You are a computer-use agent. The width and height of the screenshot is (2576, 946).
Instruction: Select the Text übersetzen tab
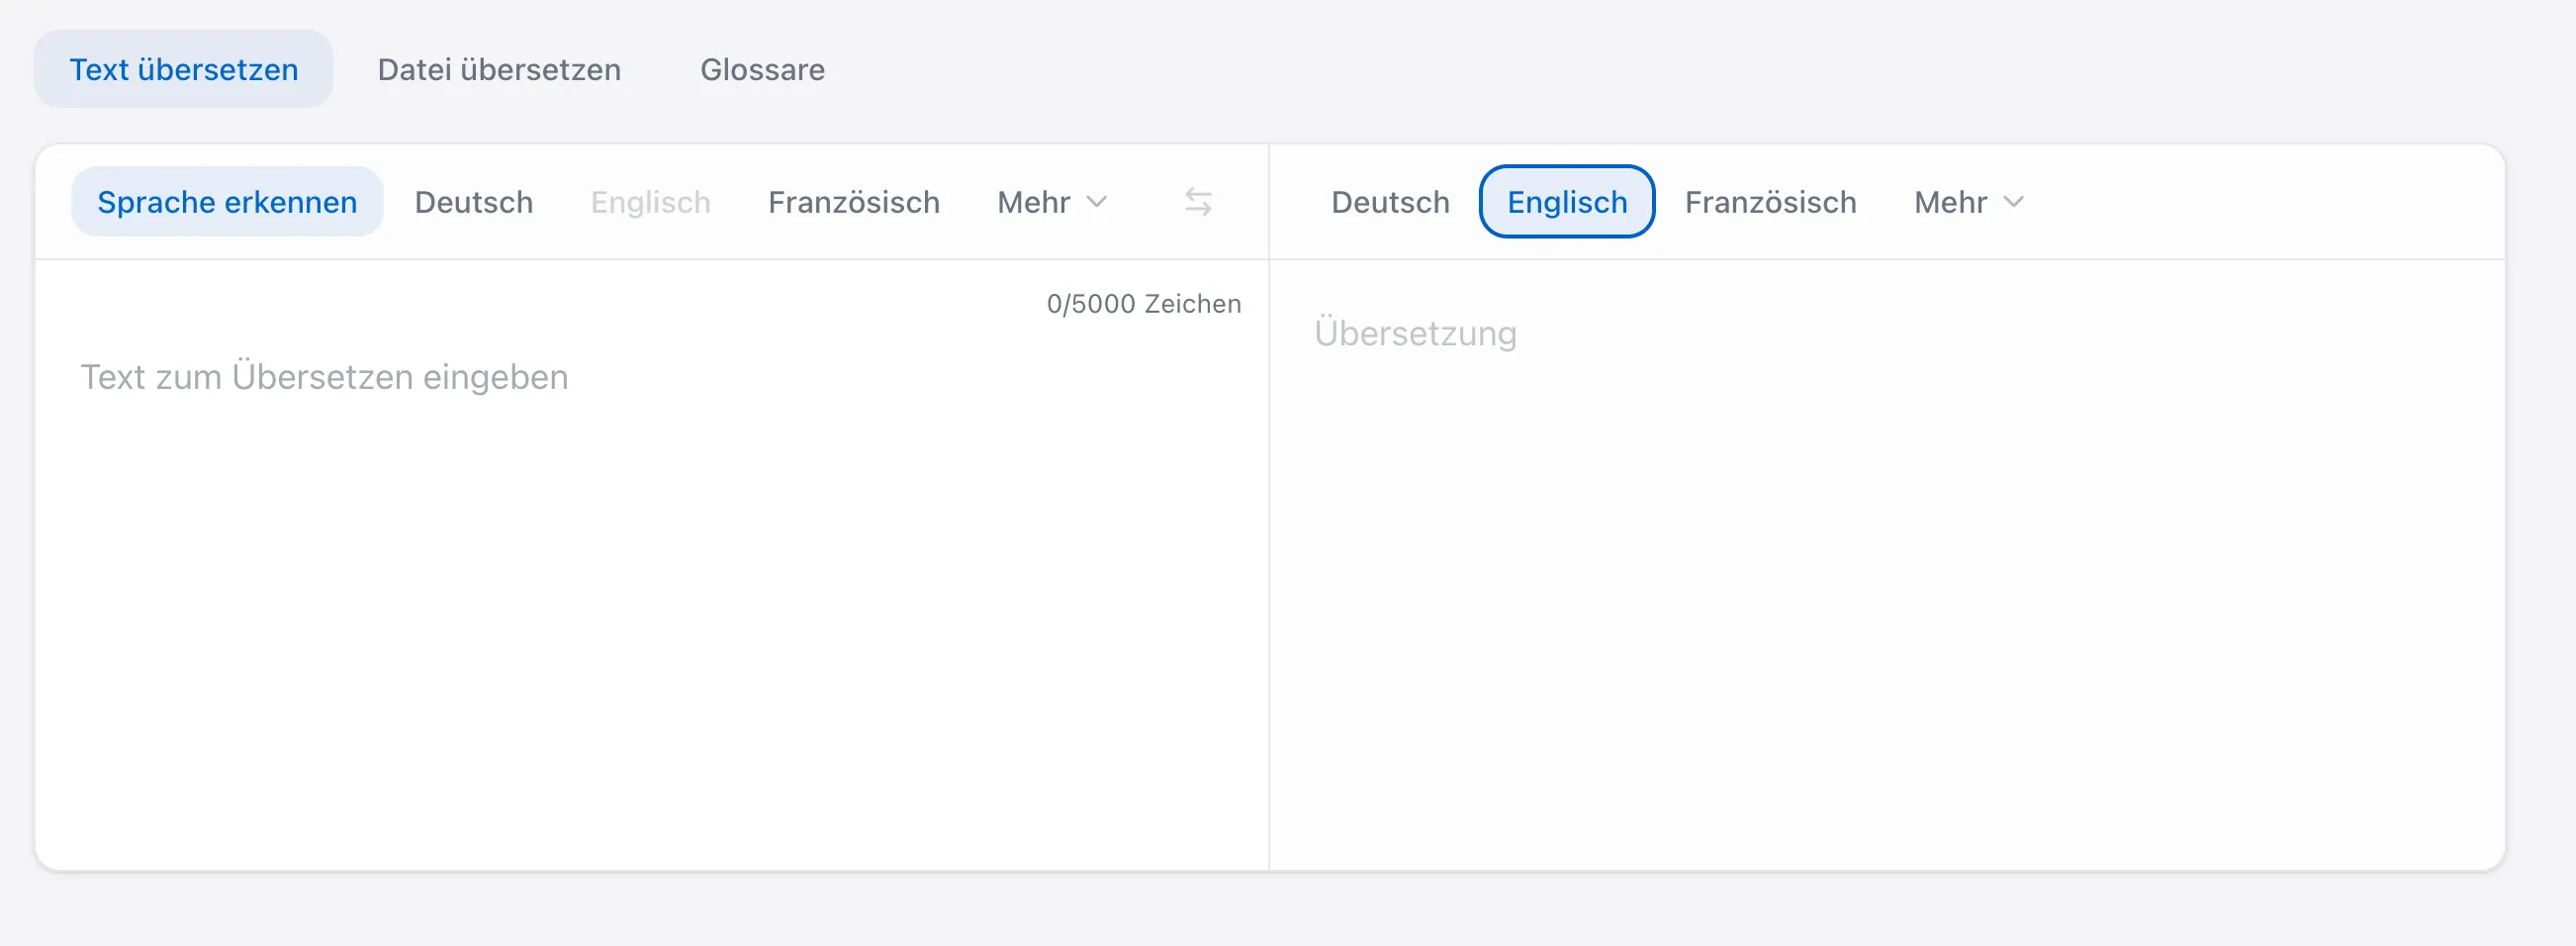pos(183,68)
